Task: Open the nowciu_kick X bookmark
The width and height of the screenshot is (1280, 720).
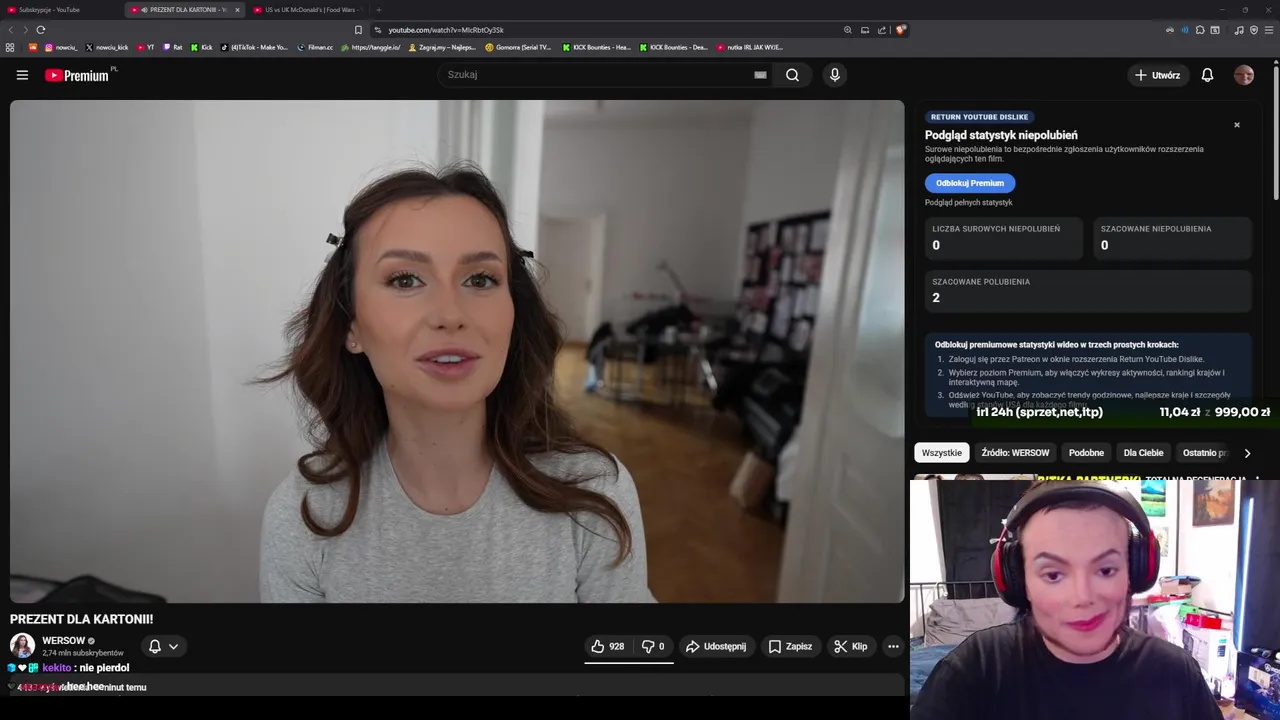Action: click(107, 47)
